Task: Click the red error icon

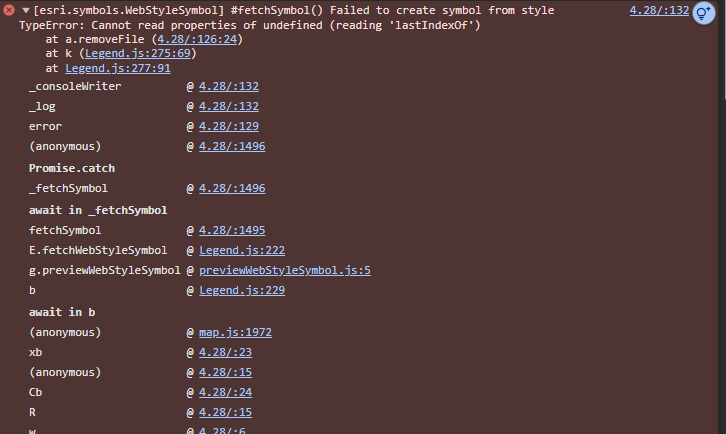Action: point(9,10)
